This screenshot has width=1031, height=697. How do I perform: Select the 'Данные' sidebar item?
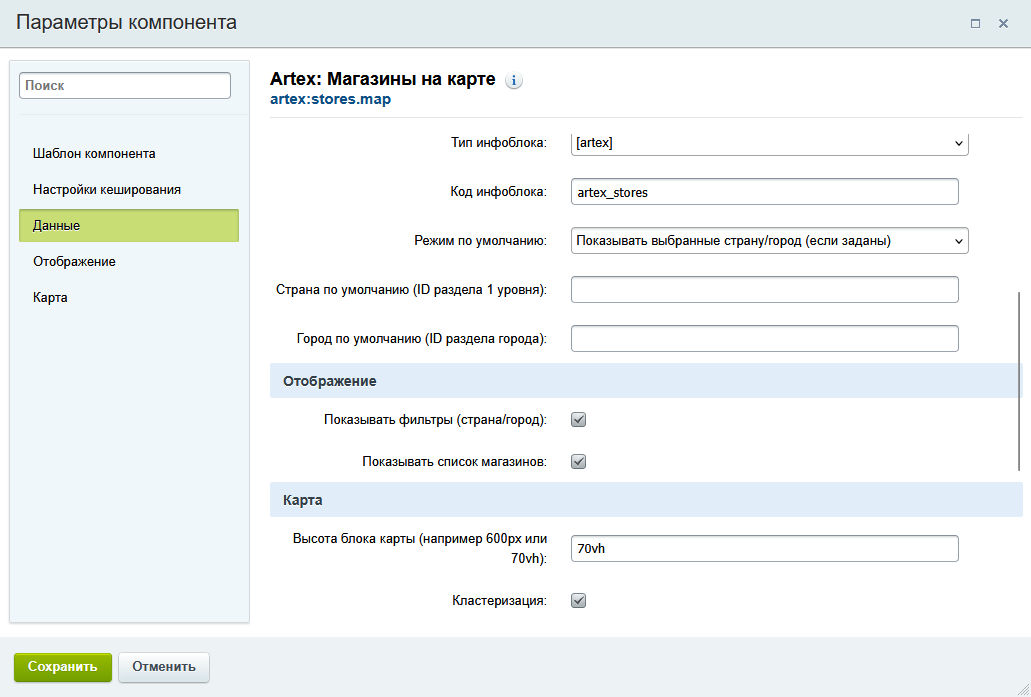129,226
